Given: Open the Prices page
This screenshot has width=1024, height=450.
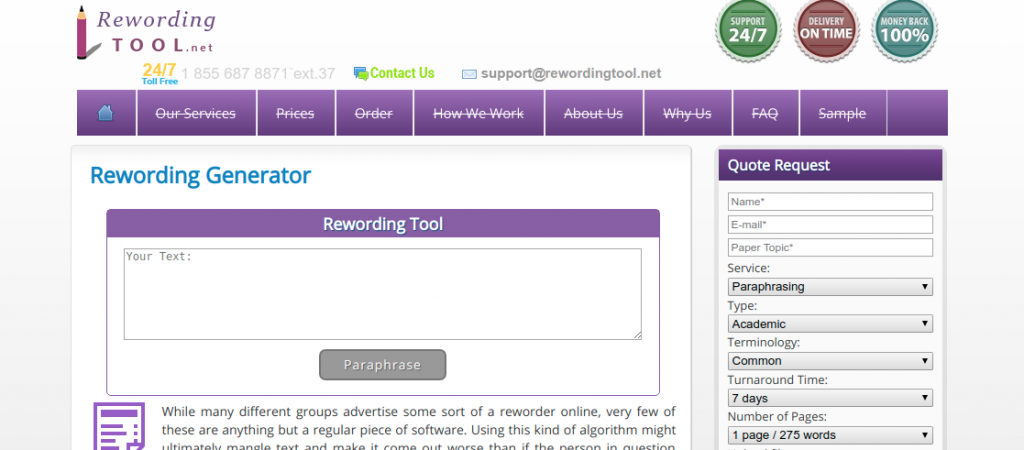Looking at the screenshot, I should click(x=295, y=114).
